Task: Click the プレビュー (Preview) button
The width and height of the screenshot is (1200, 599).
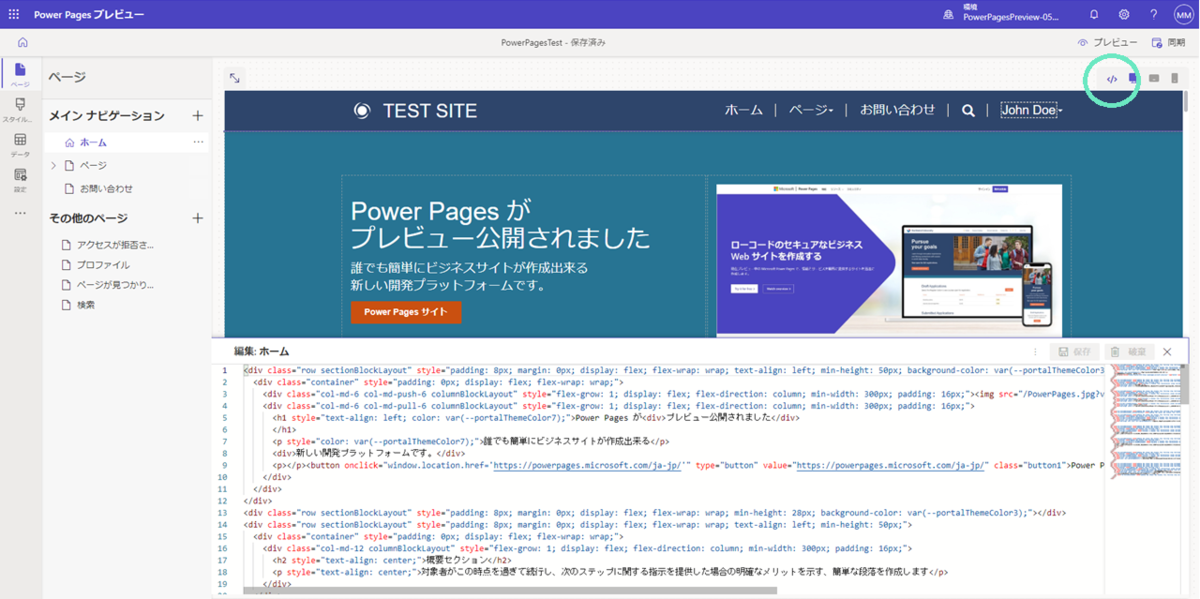Action: 1107,43
